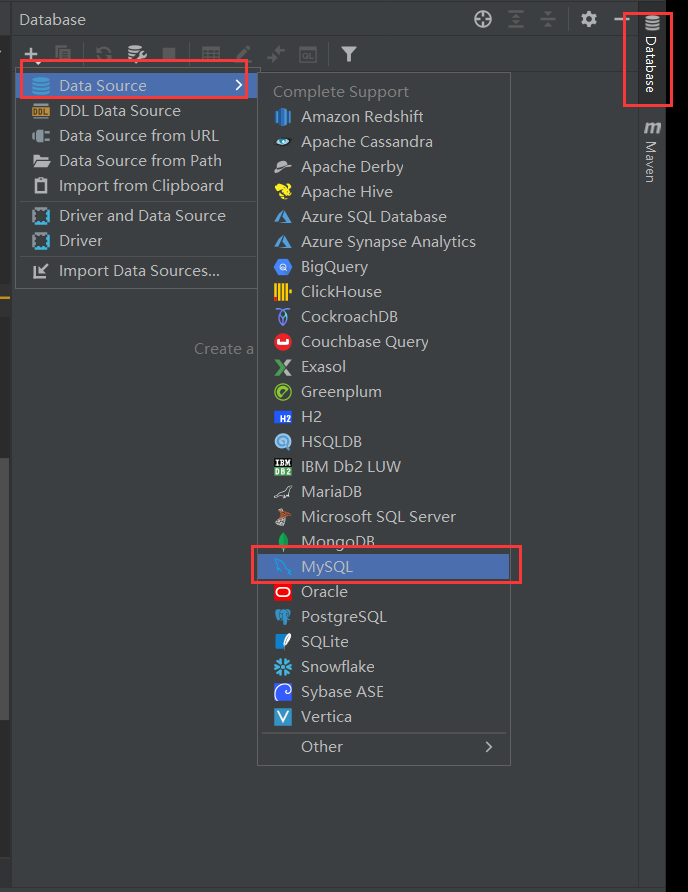Click the Filter funnel icon
This screenshot has height=892, width=688.
(x=349, y=54)
